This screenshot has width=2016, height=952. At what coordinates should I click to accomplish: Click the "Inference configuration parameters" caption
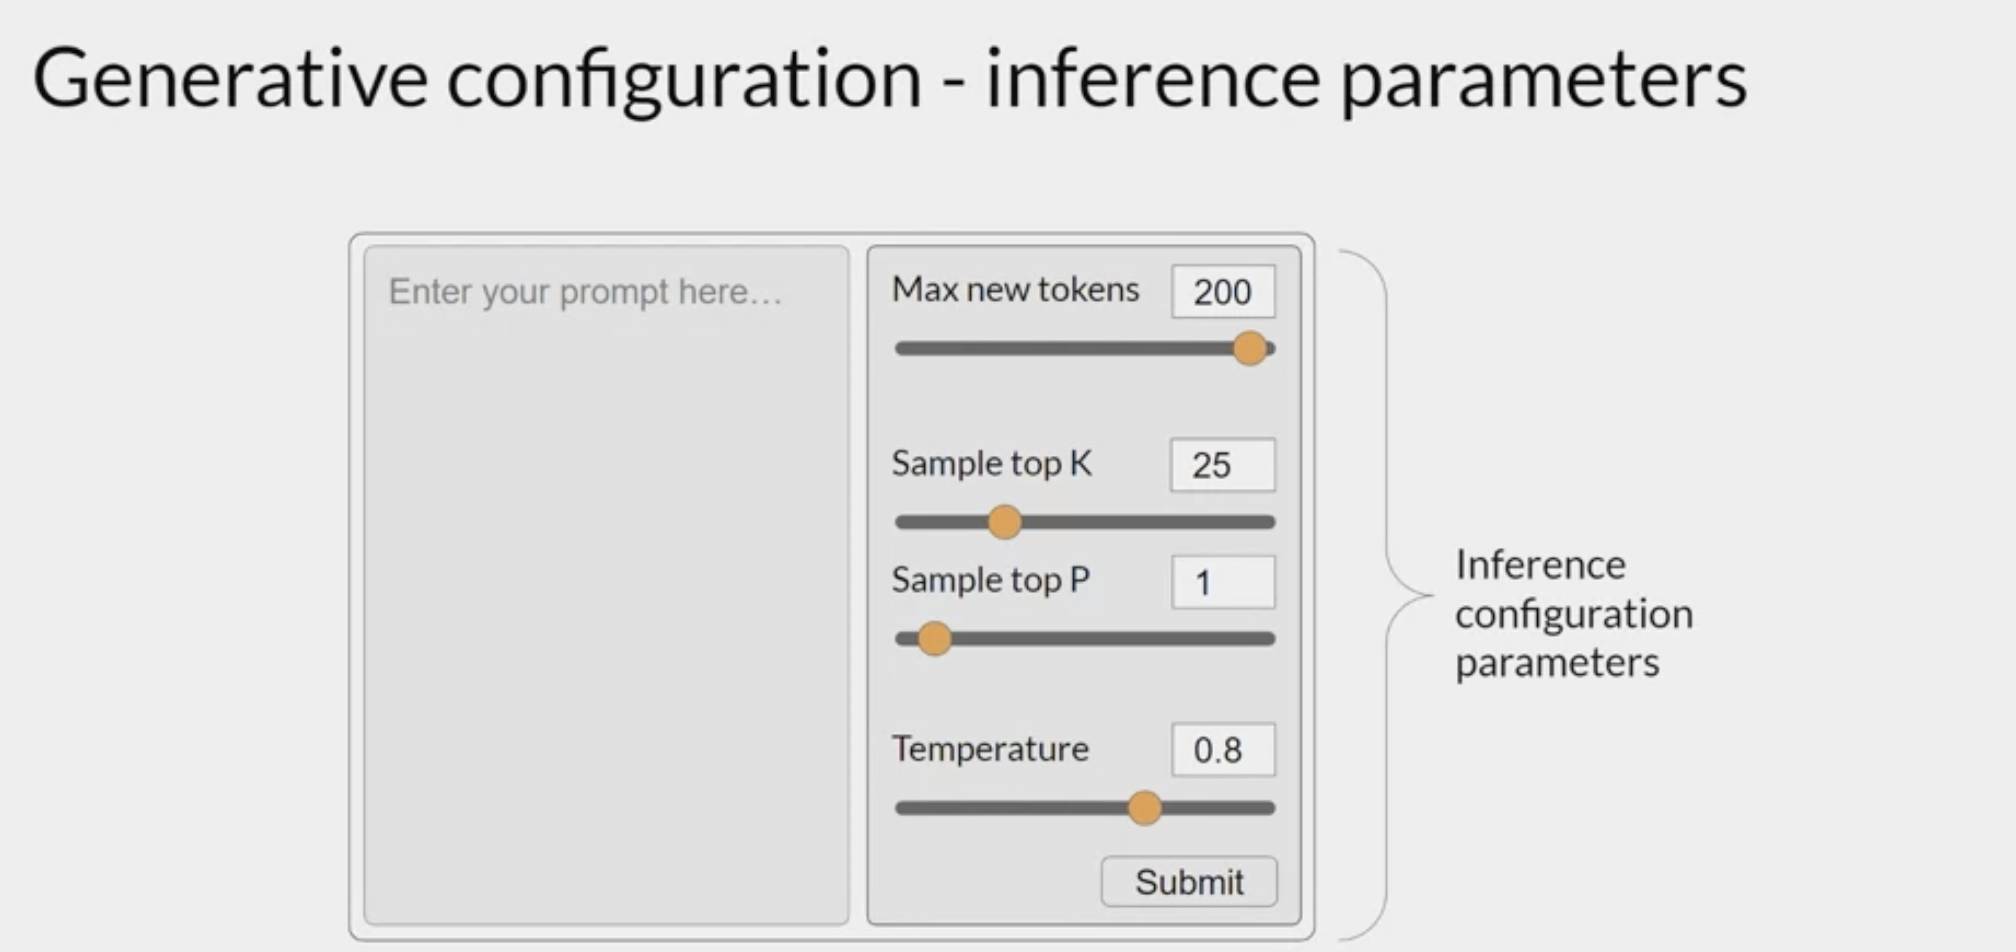(x=1573, y=614)
